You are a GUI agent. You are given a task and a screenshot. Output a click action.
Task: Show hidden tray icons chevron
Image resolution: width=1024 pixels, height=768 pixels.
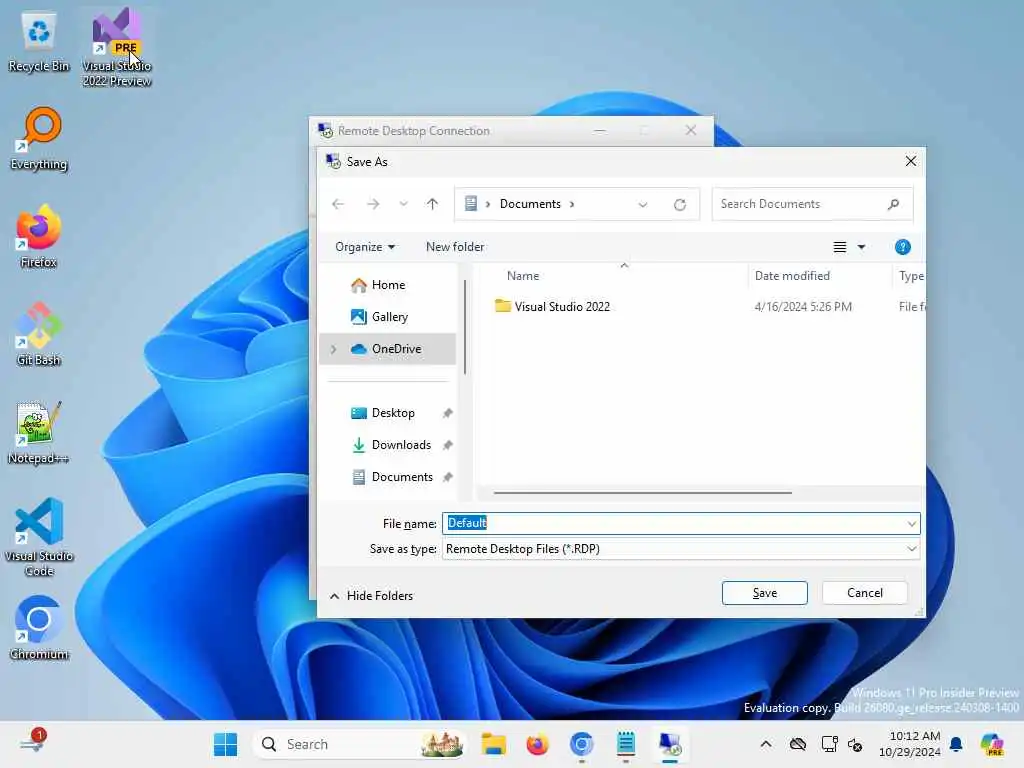tap(766, 744)
